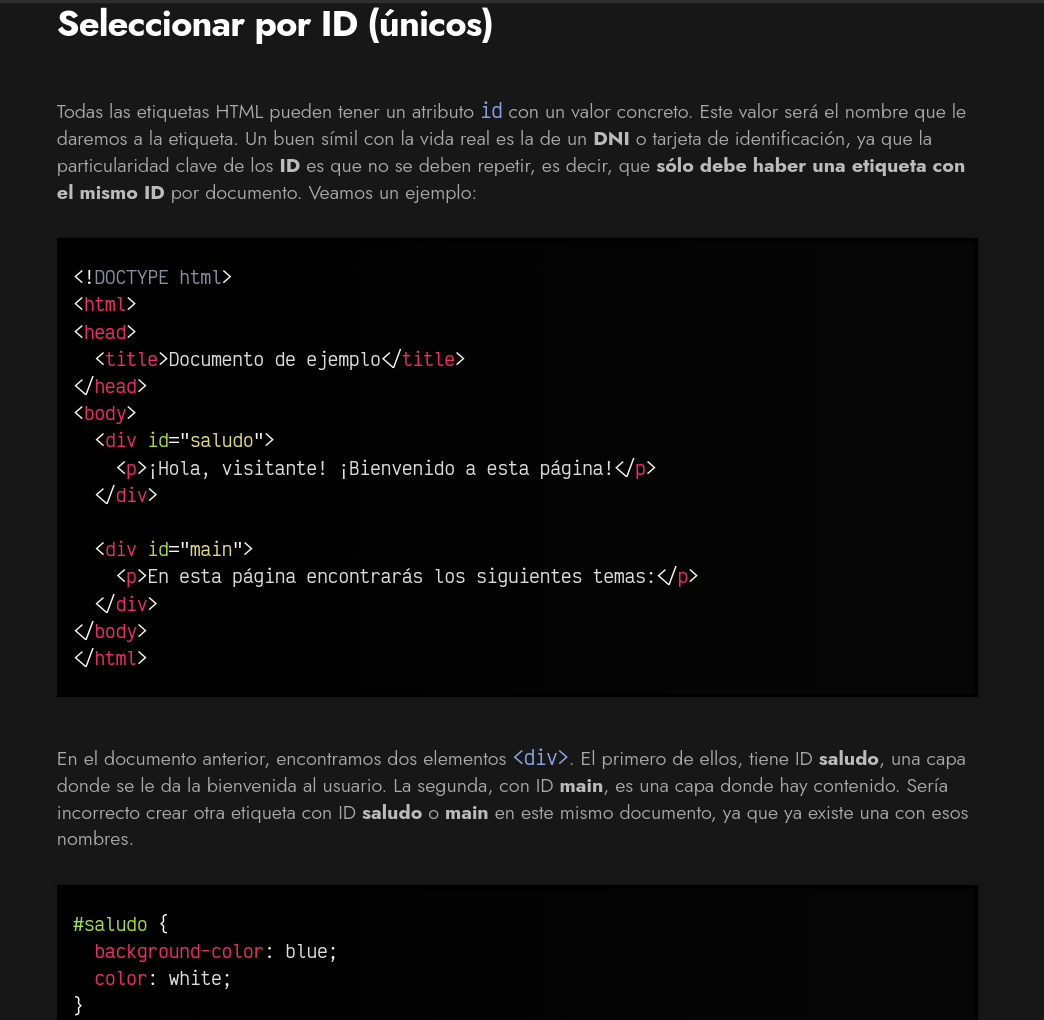Click the closing '</body>' tag line
This screenshot has height=1020, width=1044.
point(110,631)
